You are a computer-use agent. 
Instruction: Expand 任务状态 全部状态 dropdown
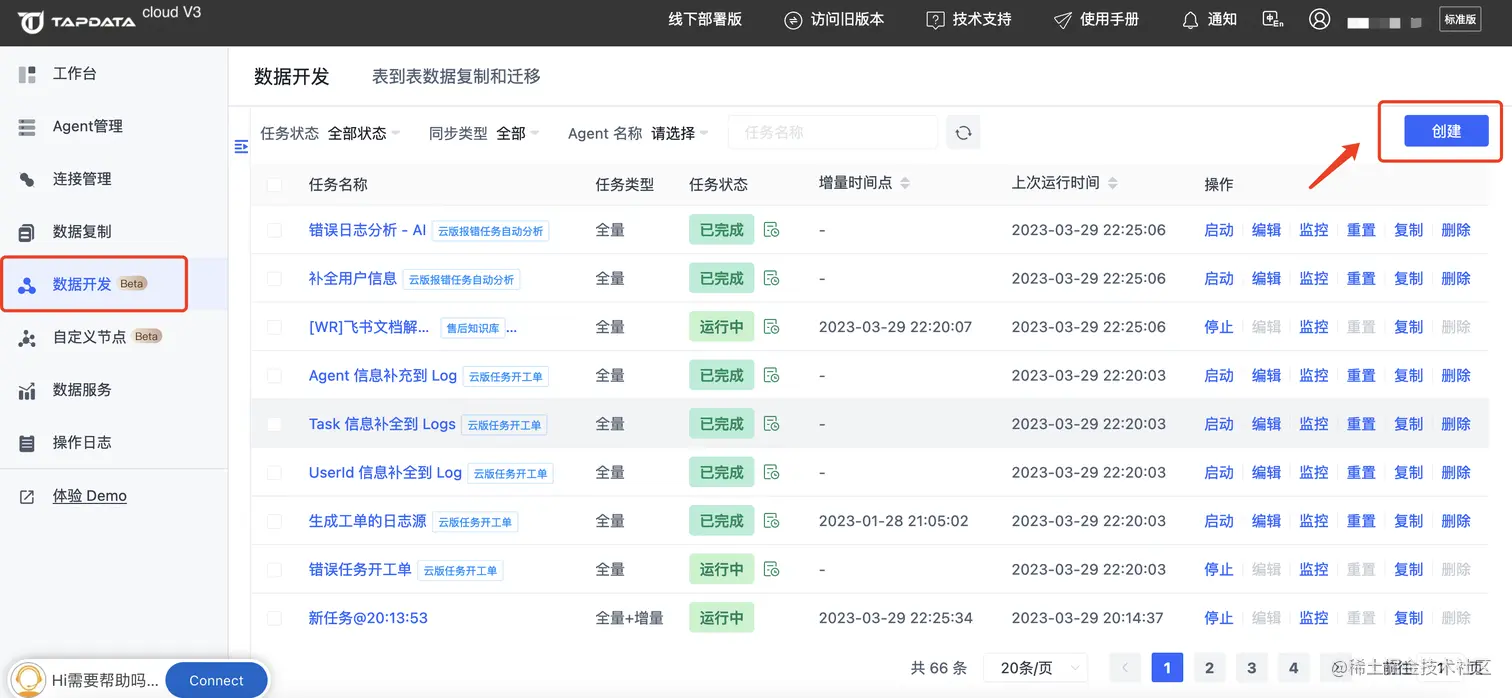(x=364, y=133)
